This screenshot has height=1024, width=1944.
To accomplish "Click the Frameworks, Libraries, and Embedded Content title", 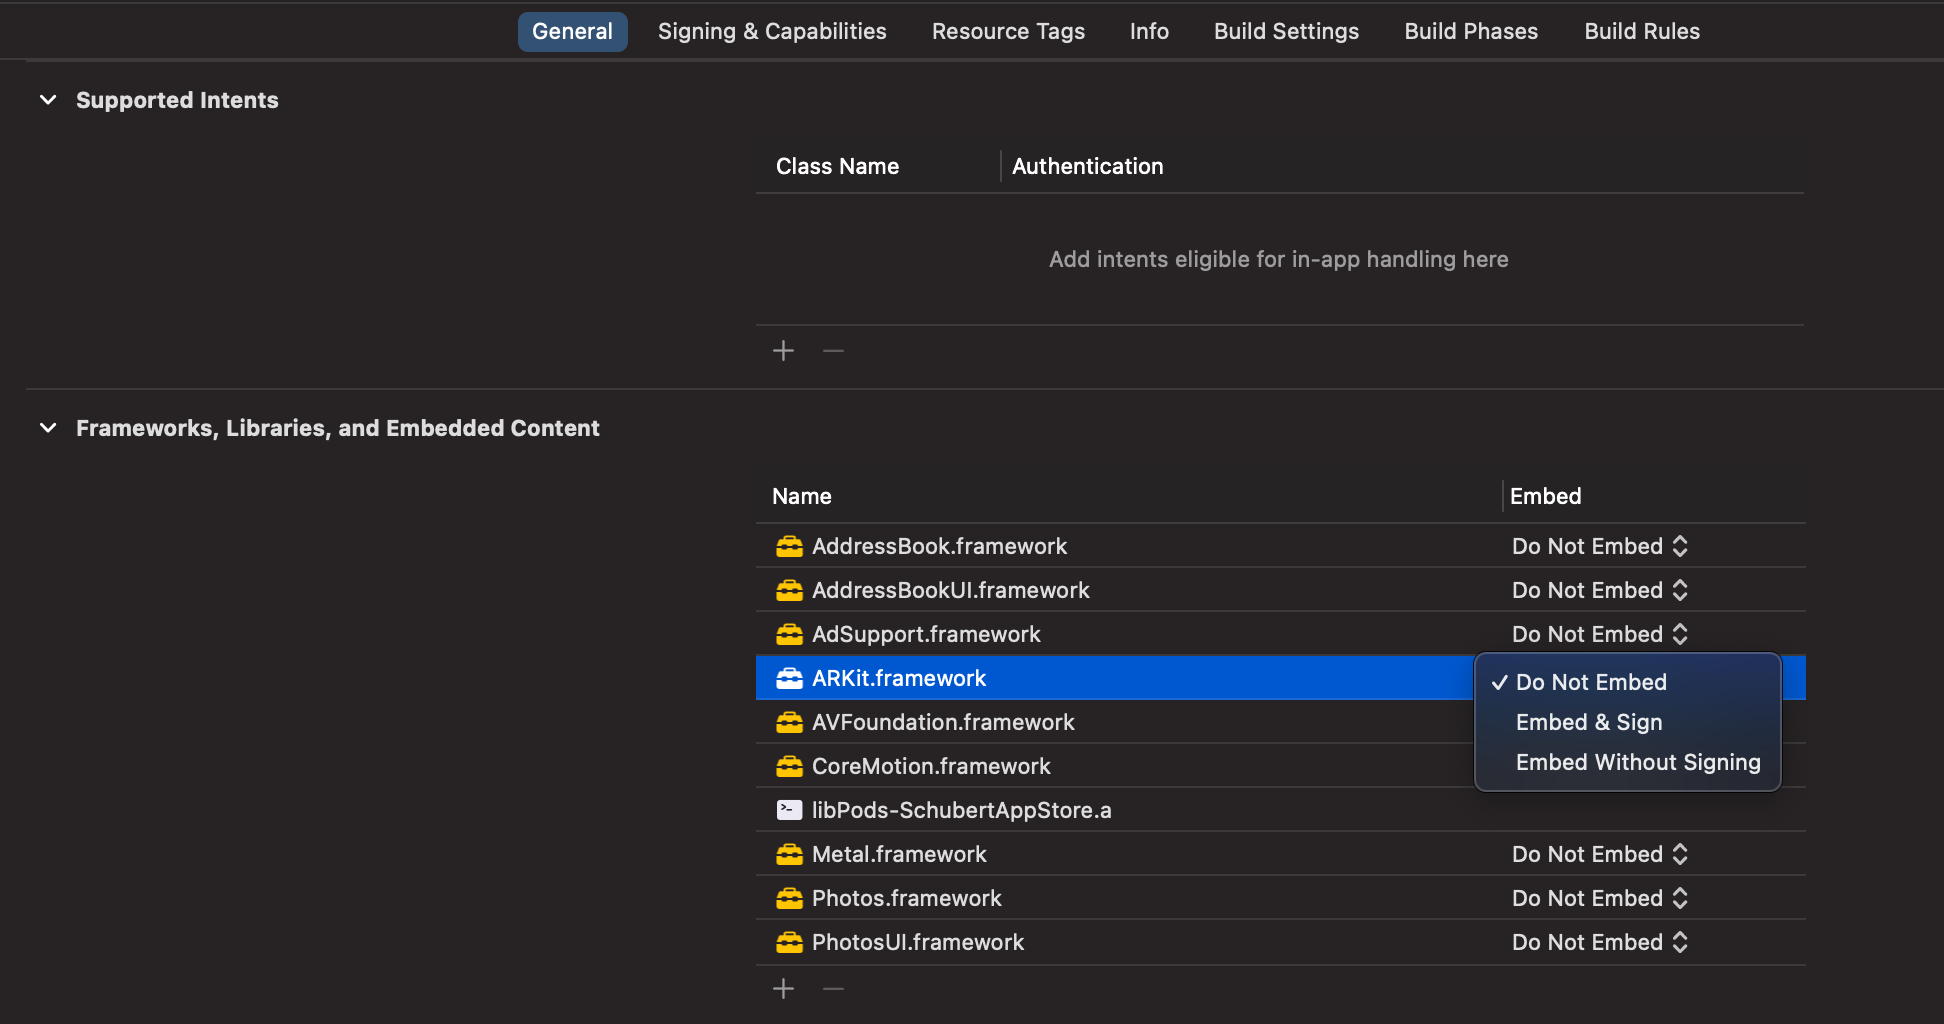I will pos(337,428).
